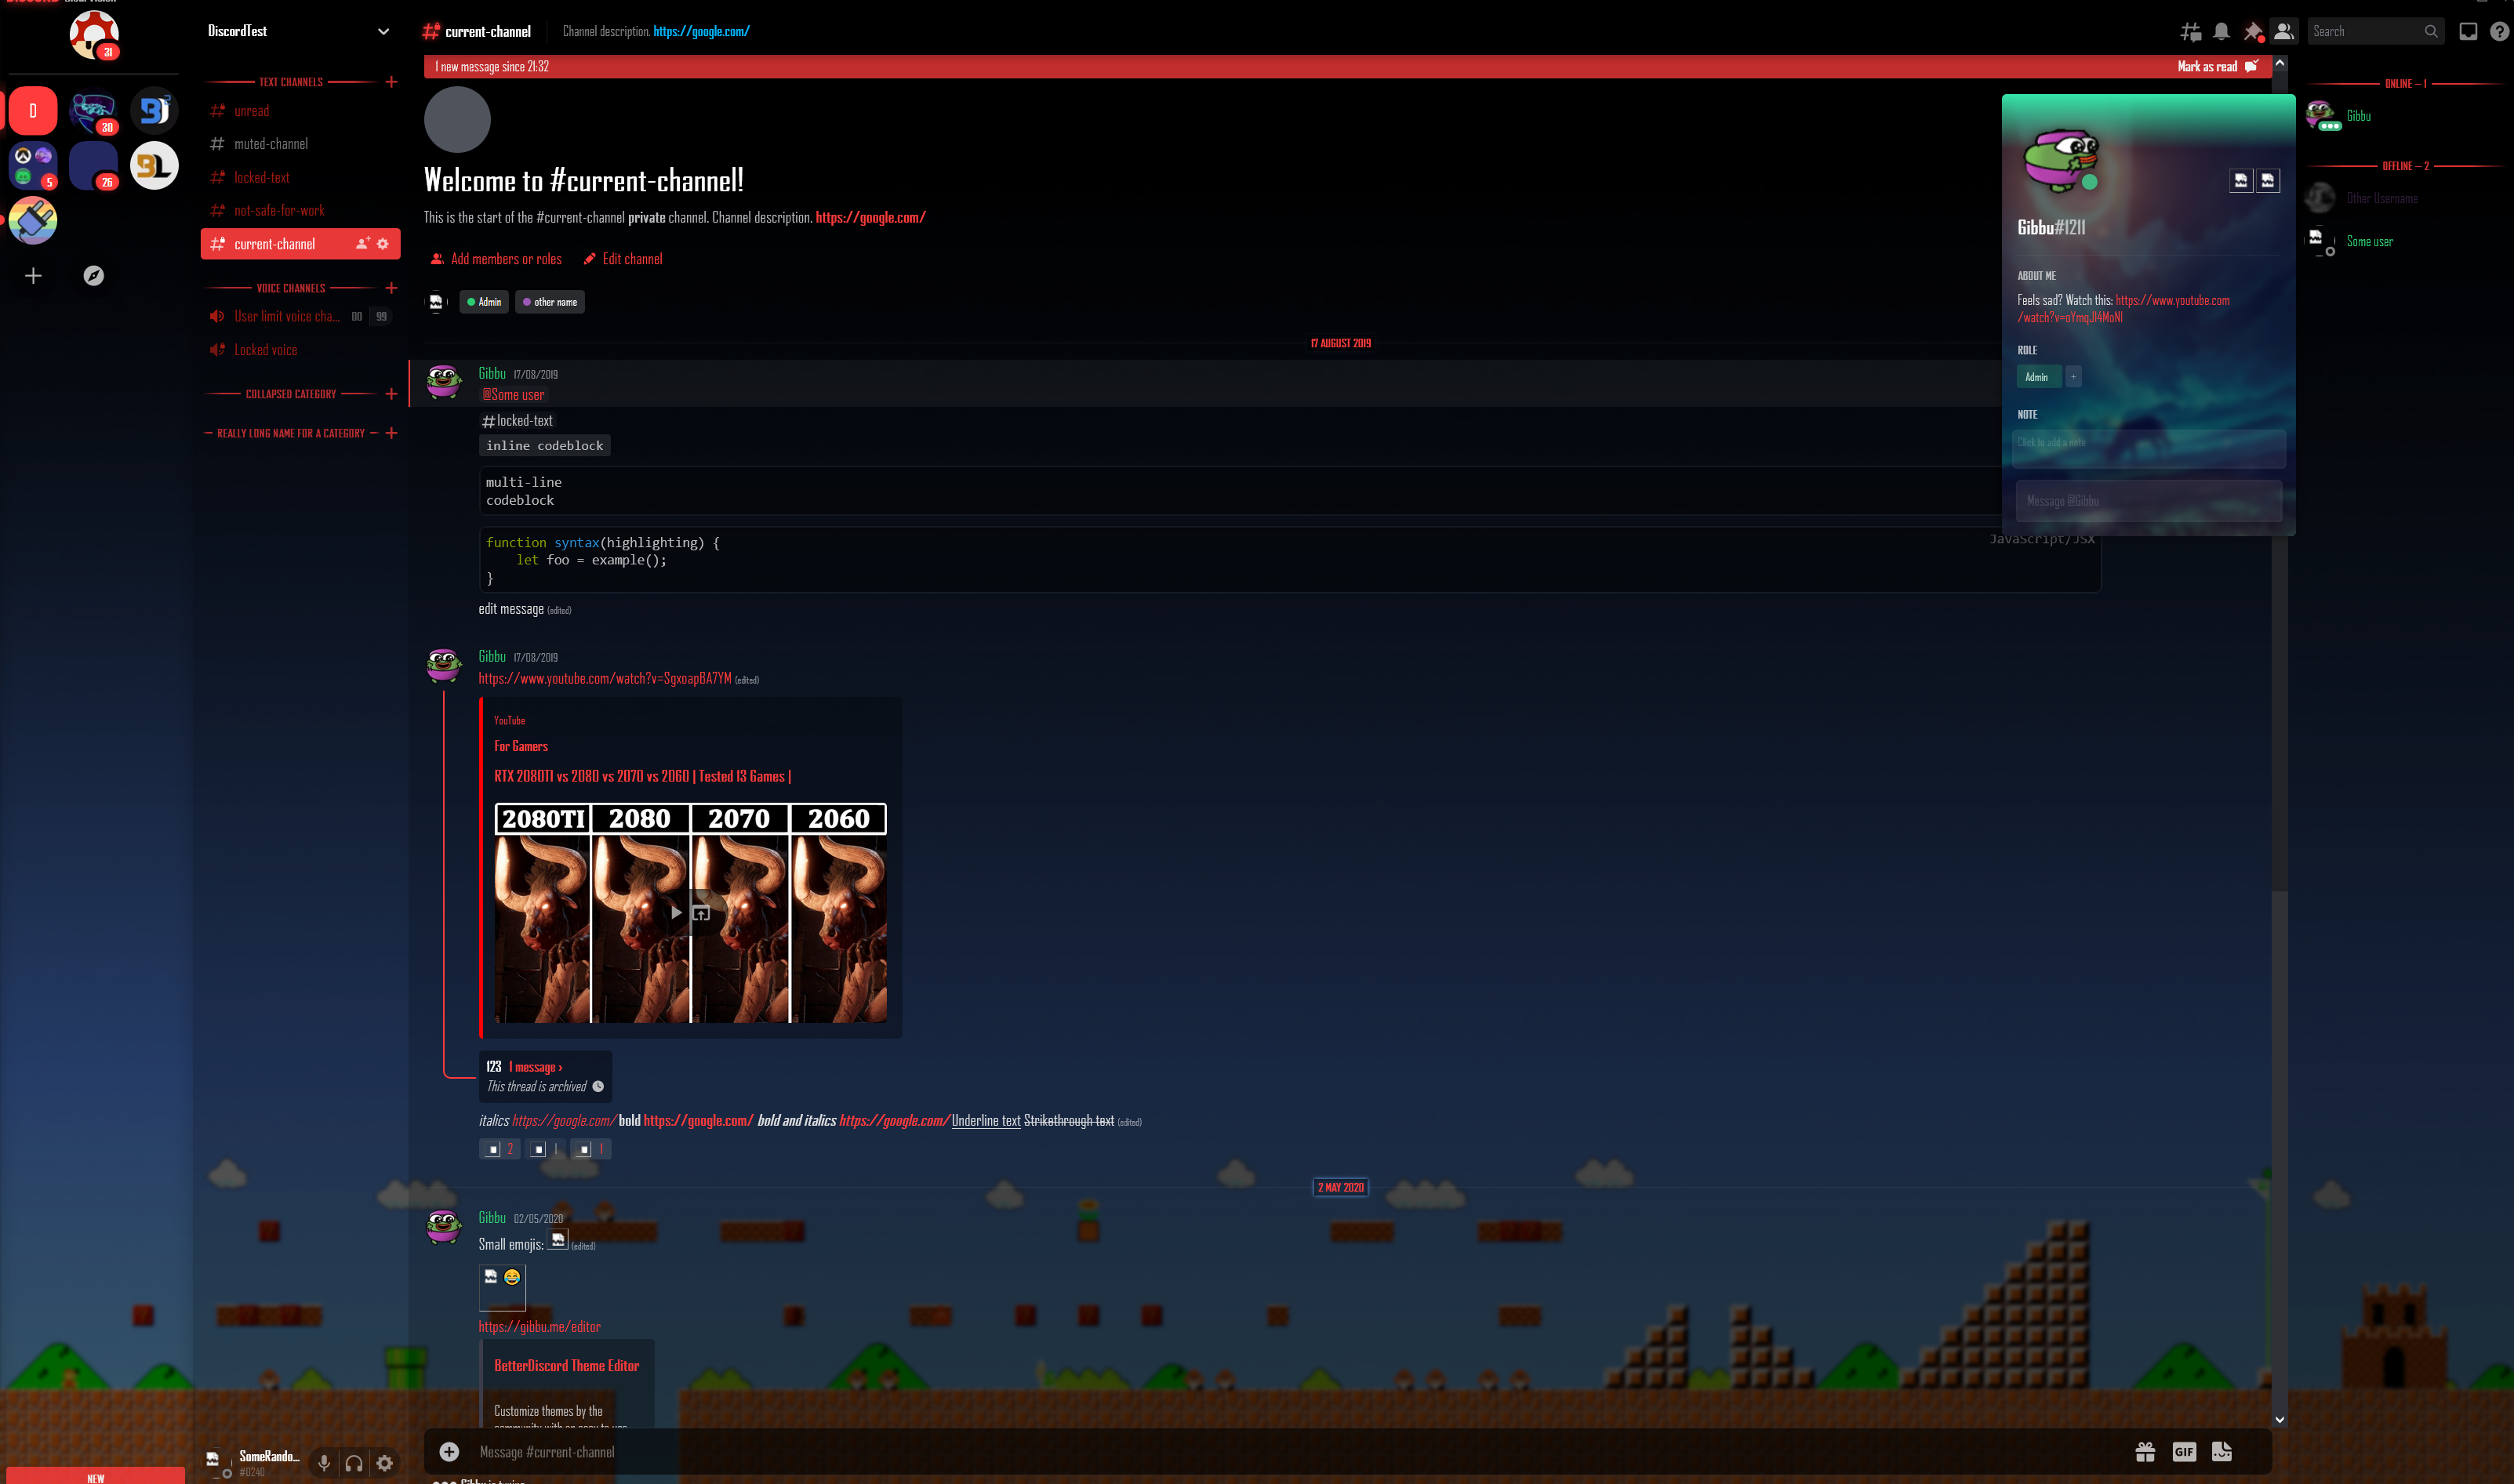
Task: Click the add server plus icon in sidebar
Action: pyautogui.click(x=32, y=274)
